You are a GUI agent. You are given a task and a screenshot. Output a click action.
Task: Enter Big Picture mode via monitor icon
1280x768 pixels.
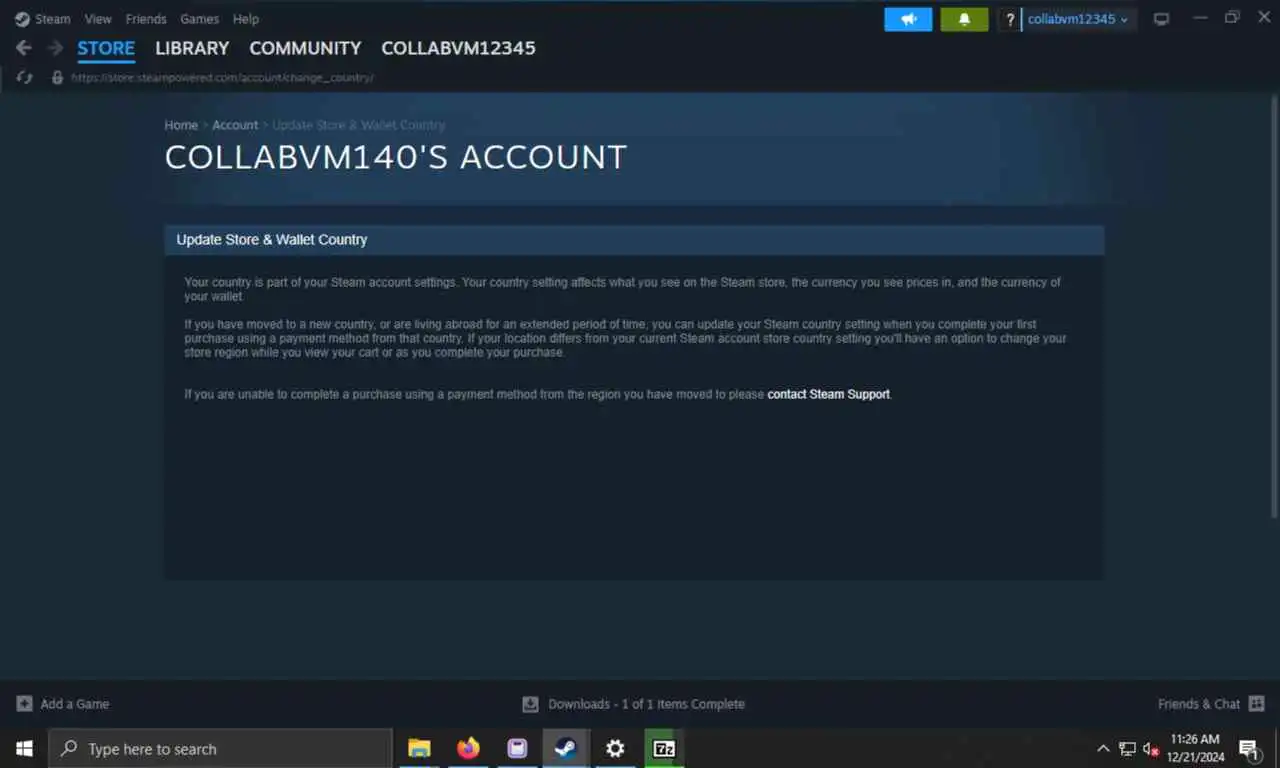click(x=1161, y=19)
